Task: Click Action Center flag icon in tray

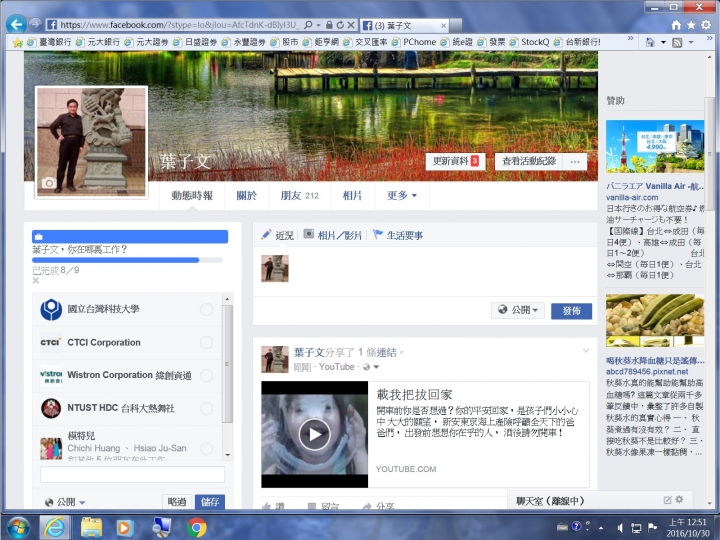Action: (x=652, y=528)
